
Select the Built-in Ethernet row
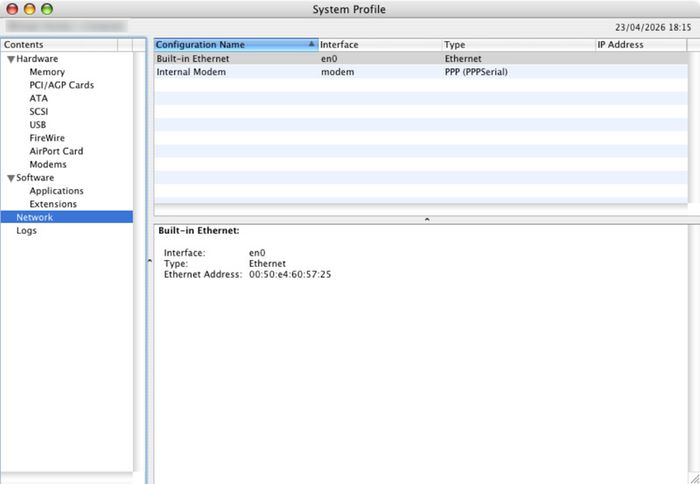pos(421,58)
